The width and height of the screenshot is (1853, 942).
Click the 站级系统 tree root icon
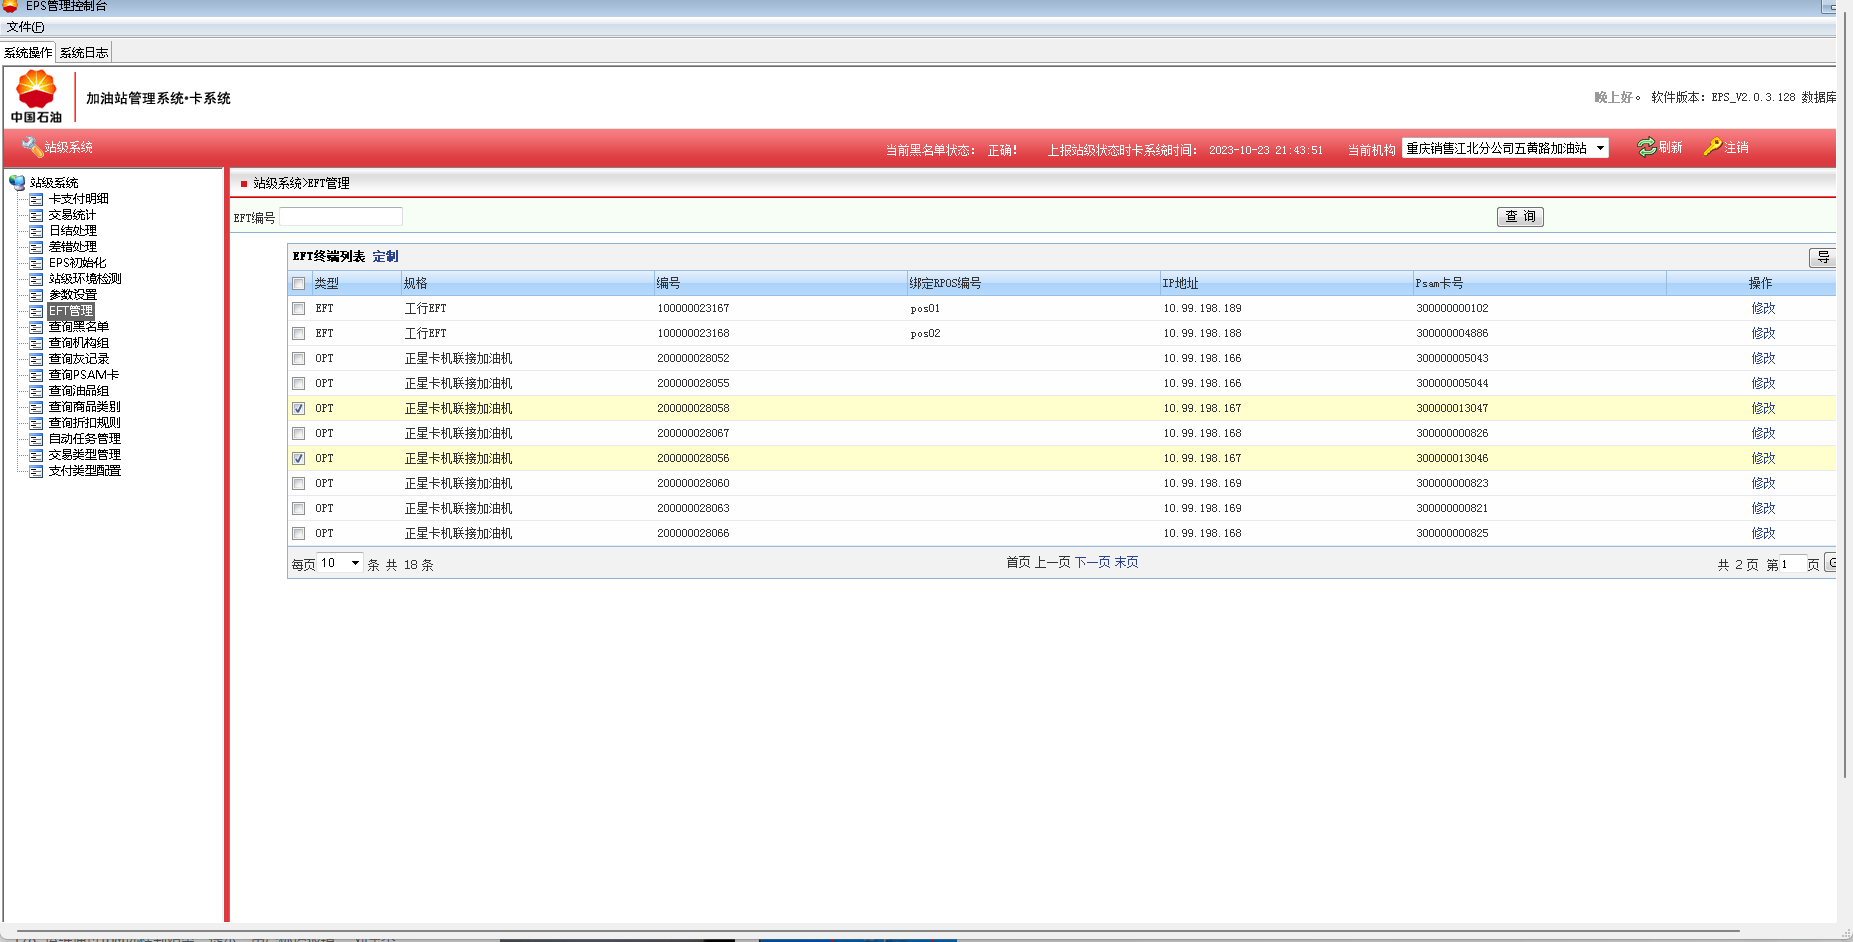coord(17,183)
